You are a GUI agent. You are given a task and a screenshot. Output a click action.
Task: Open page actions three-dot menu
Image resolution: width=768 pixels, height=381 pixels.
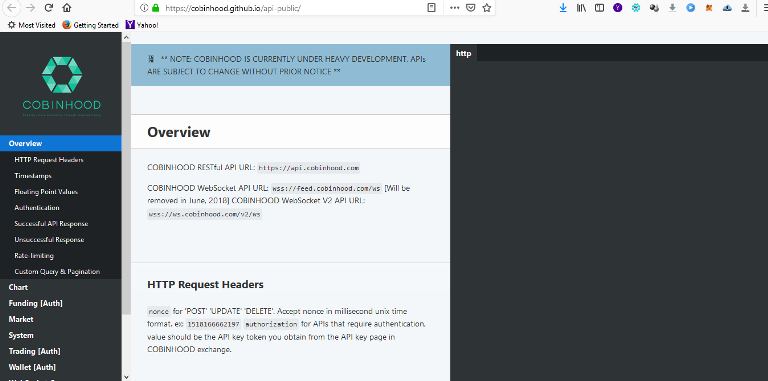pyautogui.click(x=454, y=8)
